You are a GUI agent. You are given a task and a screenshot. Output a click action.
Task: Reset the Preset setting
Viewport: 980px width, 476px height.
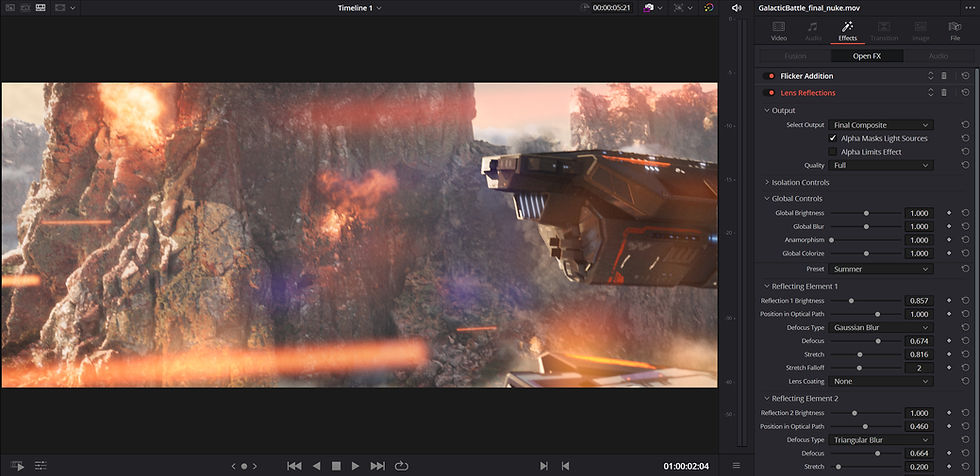pos(966,269)
